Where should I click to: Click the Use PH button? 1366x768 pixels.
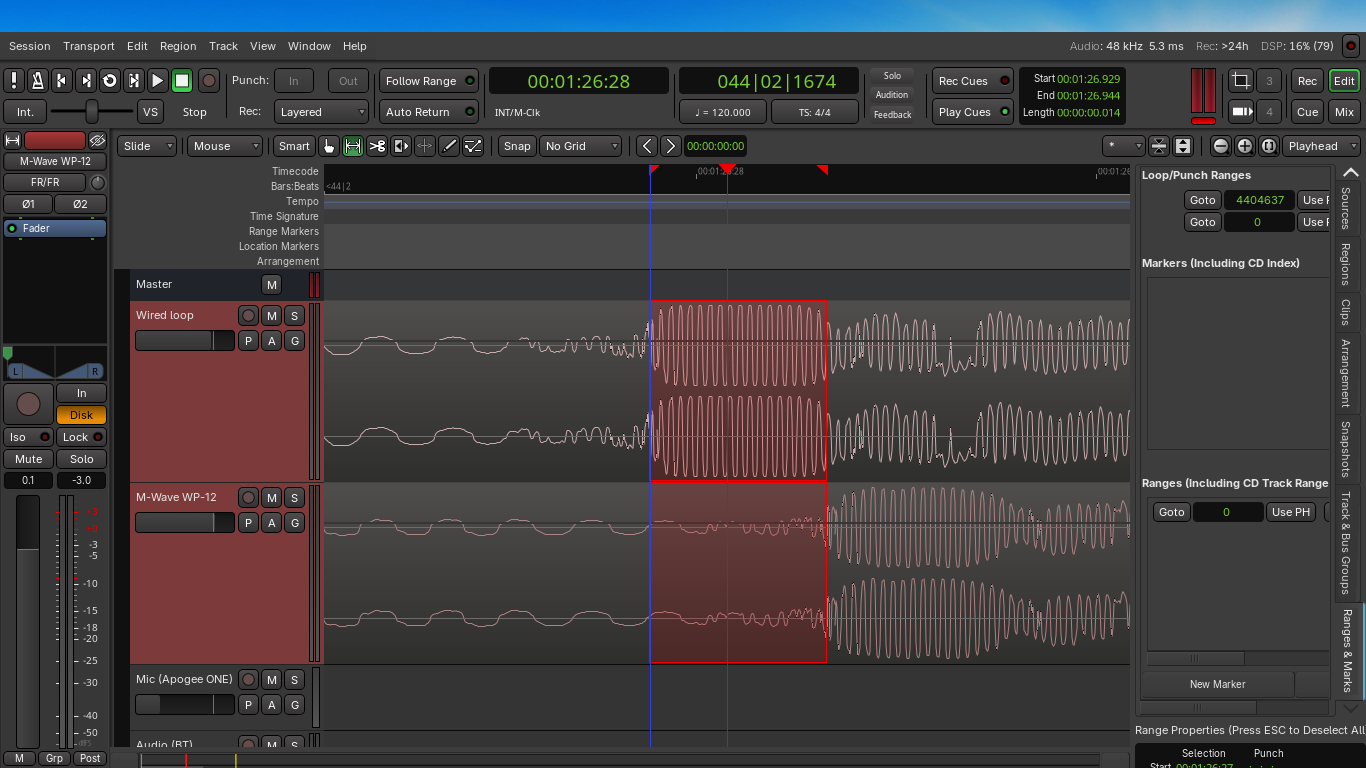(1290, 512)
